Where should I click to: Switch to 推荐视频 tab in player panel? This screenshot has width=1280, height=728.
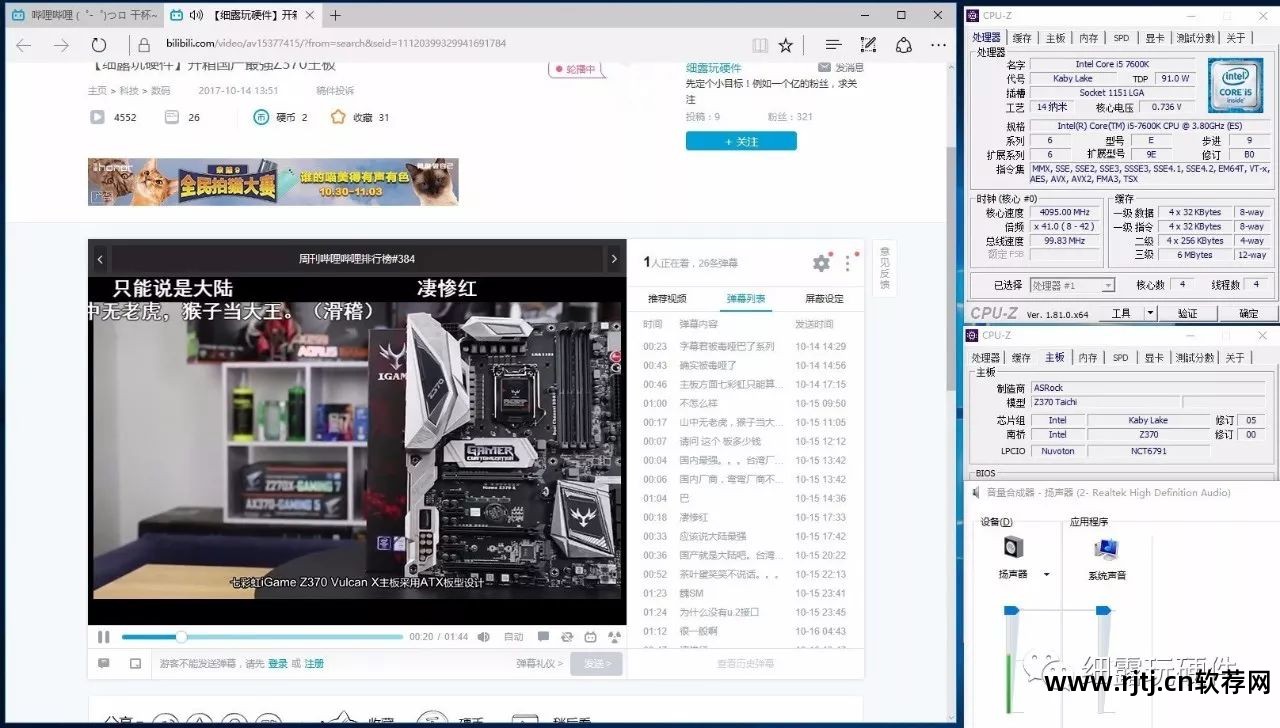pyautogui.click(x=667, y=299)
